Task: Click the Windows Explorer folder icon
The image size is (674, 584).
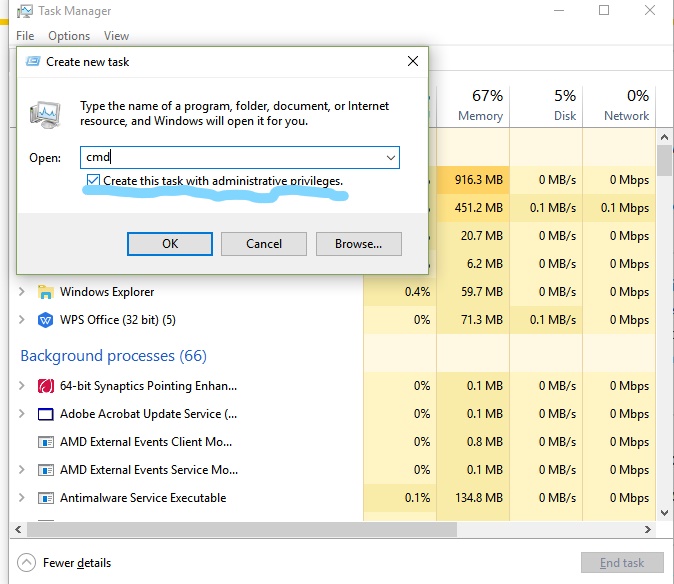Action: coord(45,292)
